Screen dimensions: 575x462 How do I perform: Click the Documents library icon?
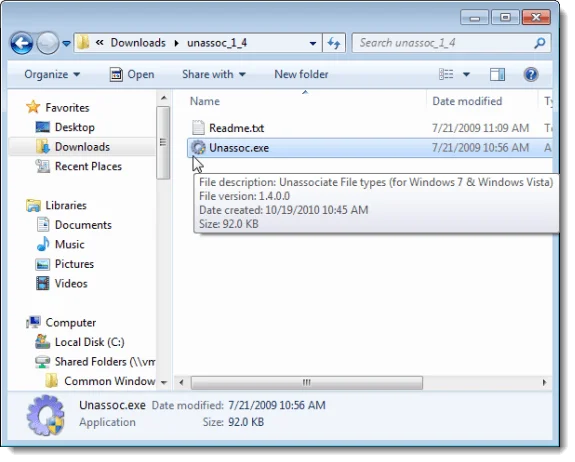43,224
